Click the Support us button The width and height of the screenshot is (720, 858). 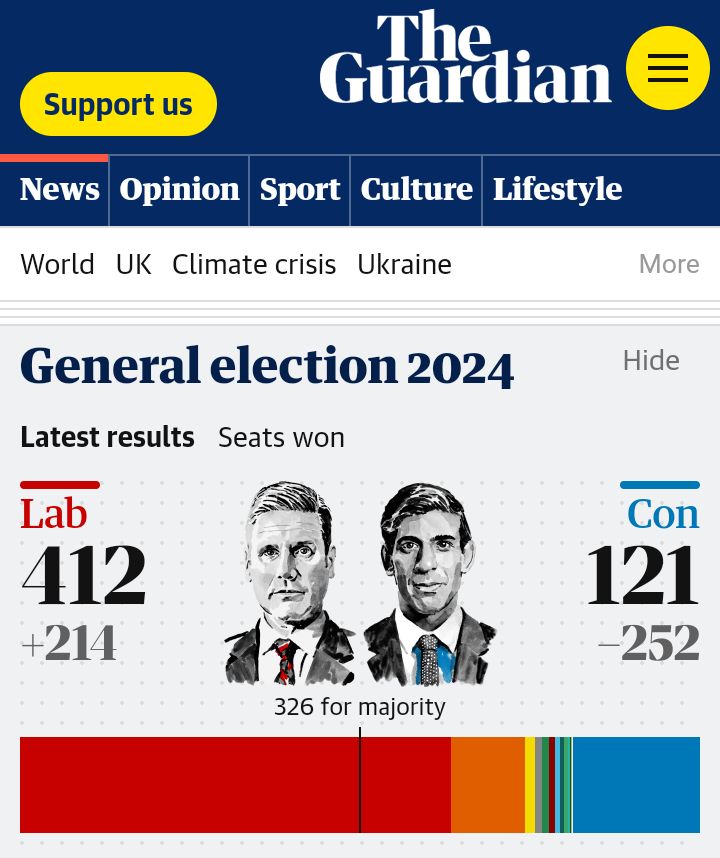(x=118, y=104)
